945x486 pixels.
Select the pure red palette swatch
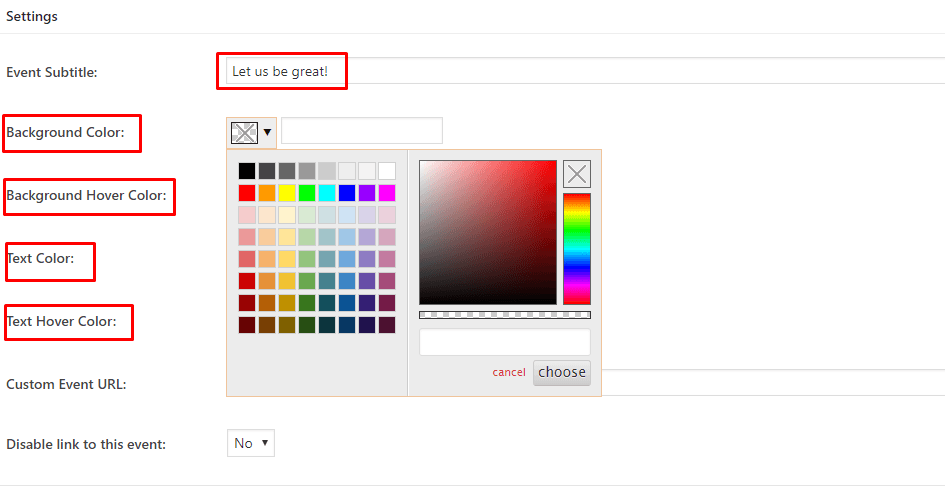[247, 193]
